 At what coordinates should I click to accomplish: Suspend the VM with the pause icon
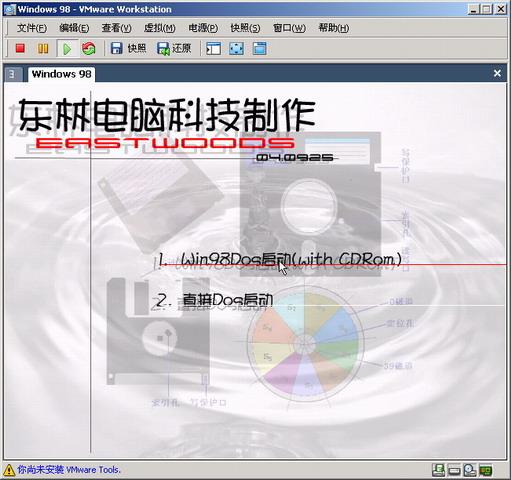pyautogui.click(x=43, y=49)
